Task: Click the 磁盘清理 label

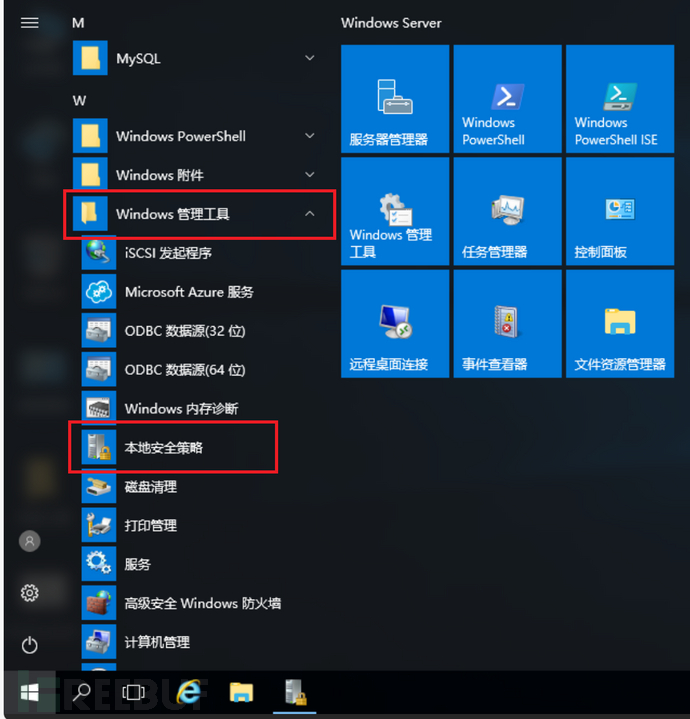Action: [151, 487]
